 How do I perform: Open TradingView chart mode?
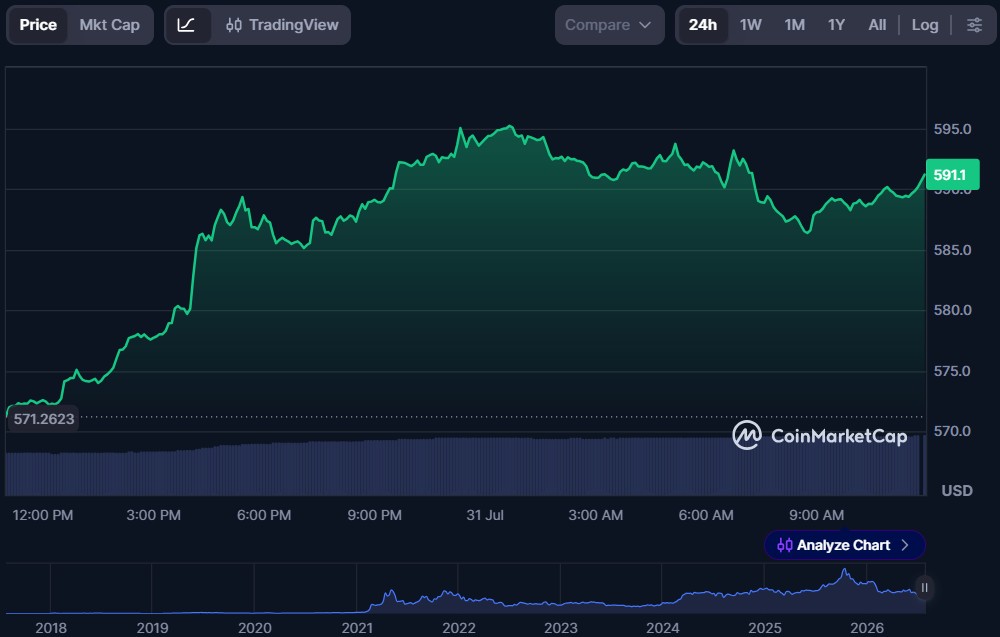coord(282,25)
